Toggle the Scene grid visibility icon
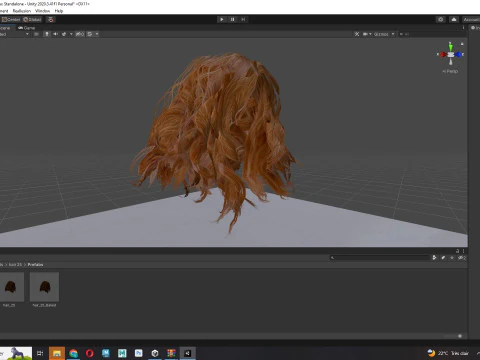This screenshot has width=480, height=360. (90, 34)
